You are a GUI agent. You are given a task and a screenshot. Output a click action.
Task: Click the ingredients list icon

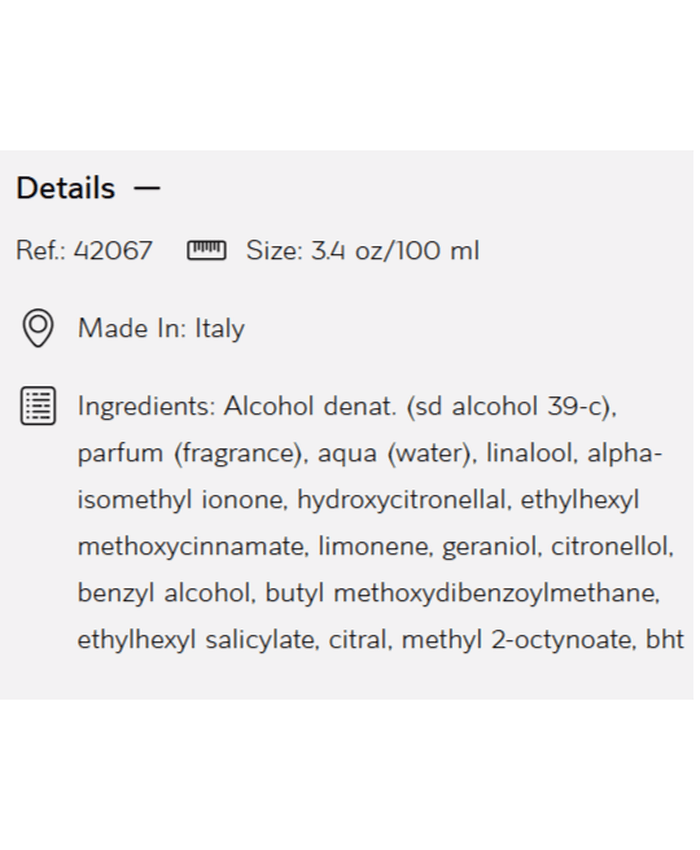pyautogui.click(x=38, y=407)
